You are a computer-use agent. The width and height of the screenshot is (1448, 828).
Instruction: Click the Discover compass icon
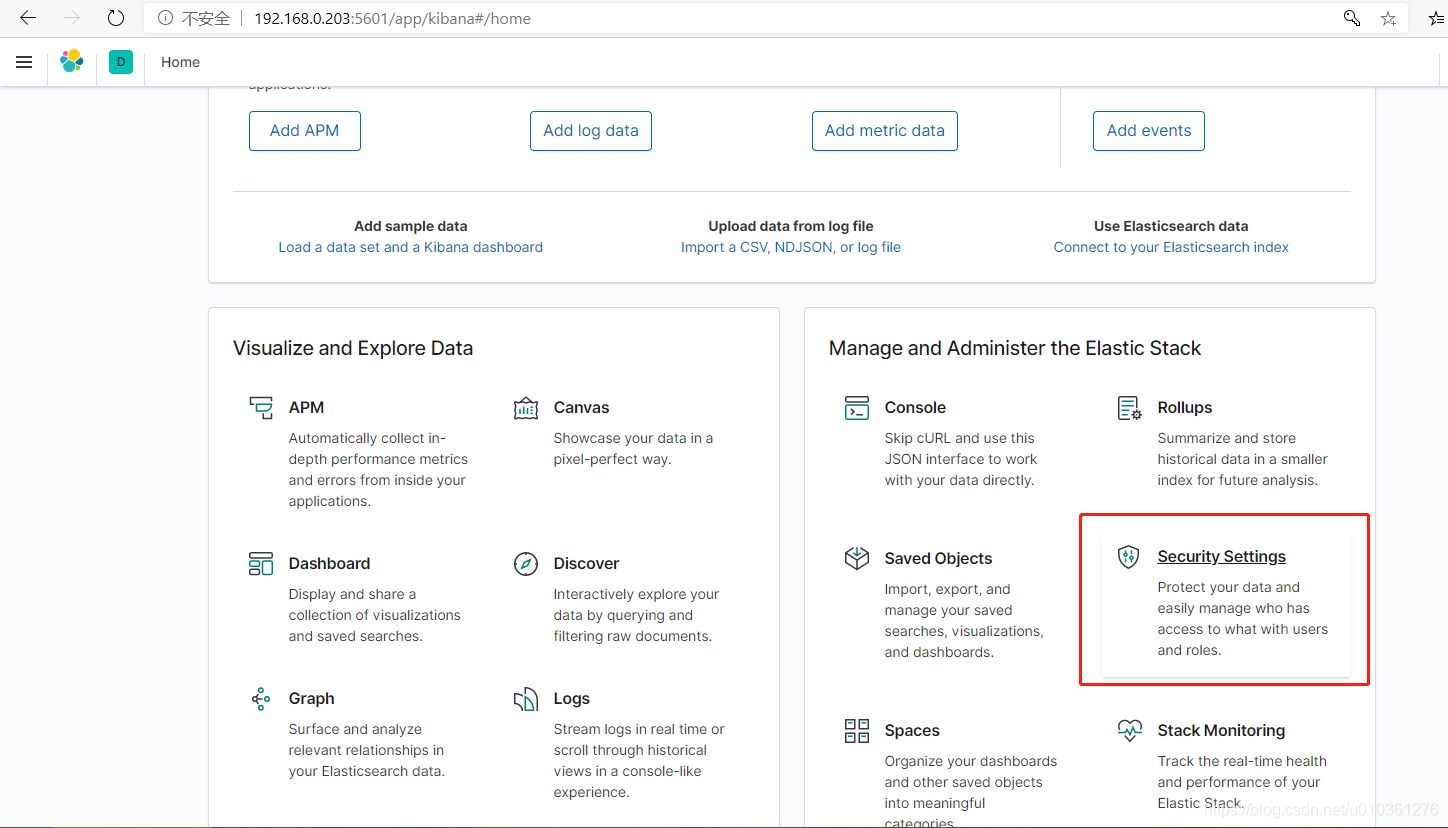coord(526,564)
